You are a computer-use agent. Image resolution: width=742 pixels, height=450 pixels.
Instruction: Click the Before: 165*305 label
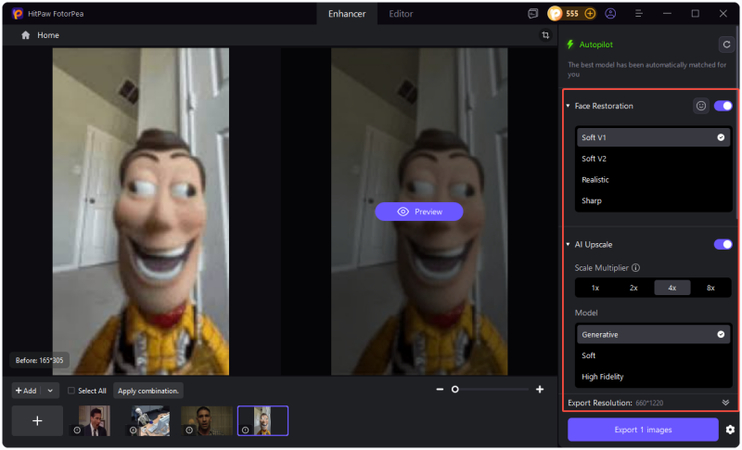(39, 361)
